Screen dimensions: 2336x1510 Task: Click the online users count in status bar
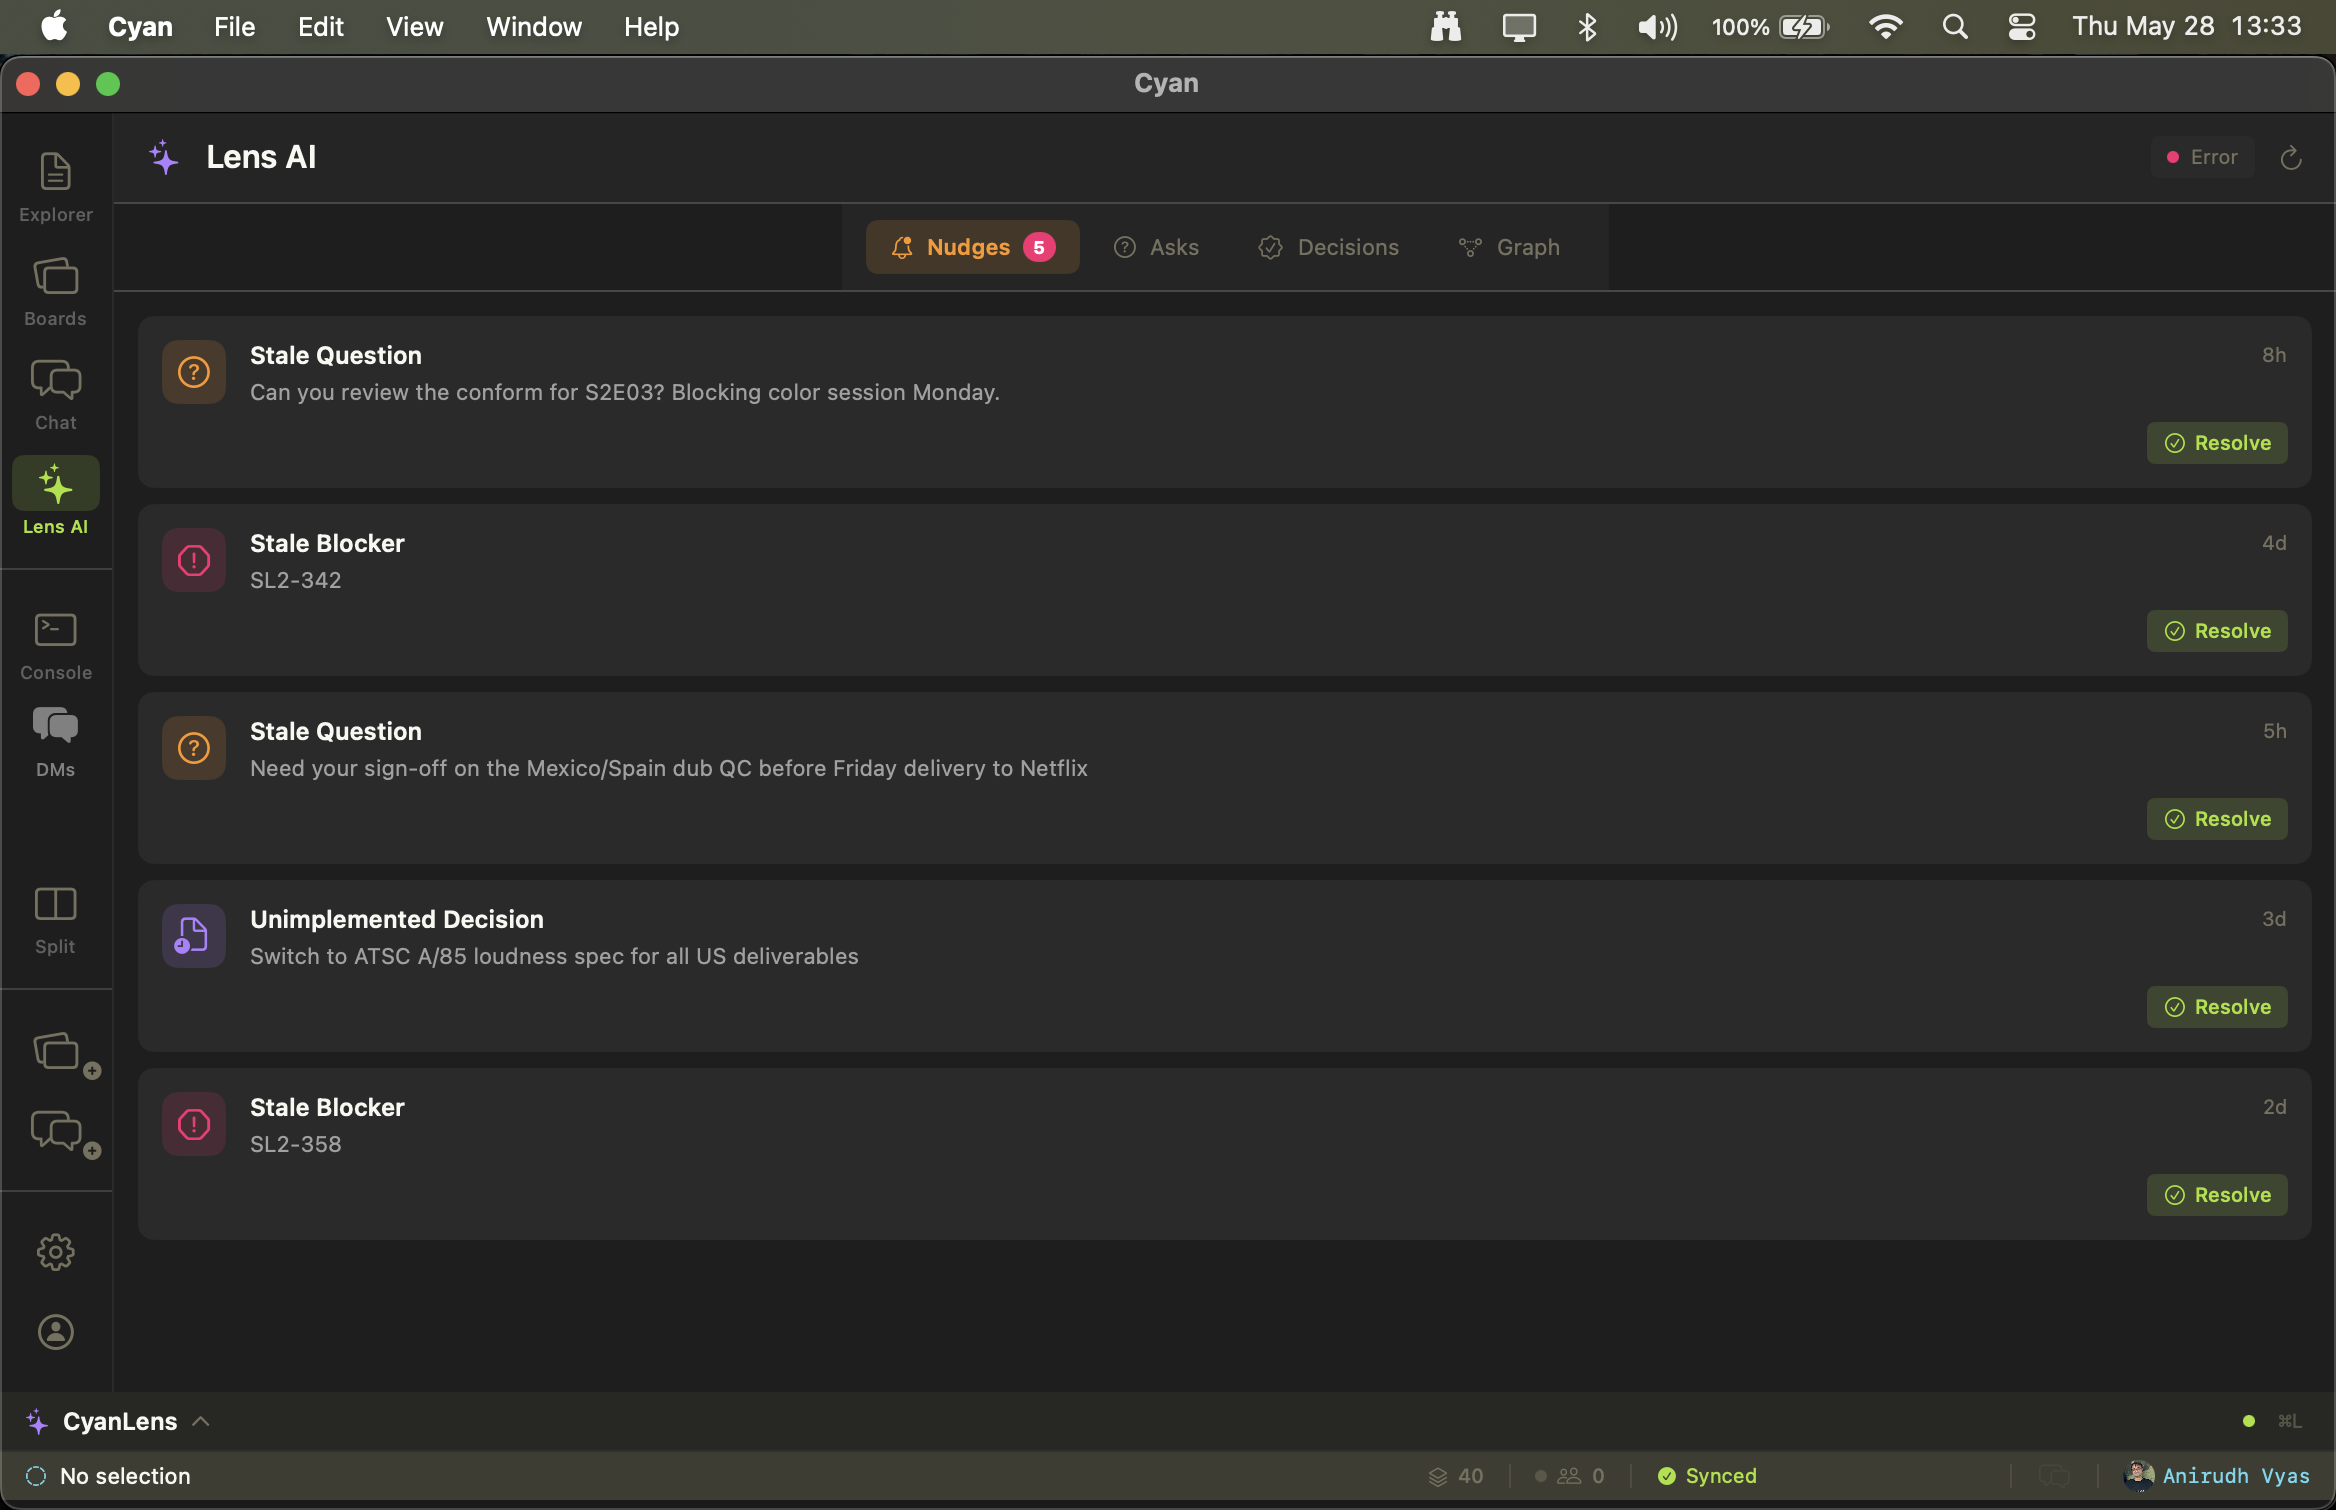tap(1570, 1476)
